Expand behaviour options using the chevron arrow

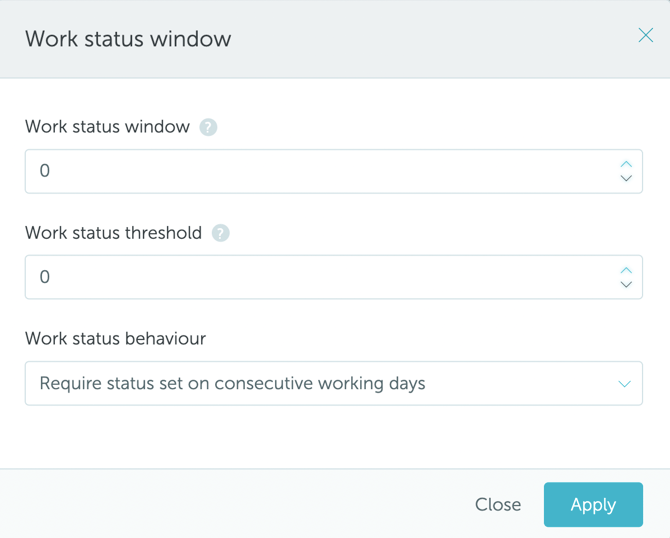point(624,384)
